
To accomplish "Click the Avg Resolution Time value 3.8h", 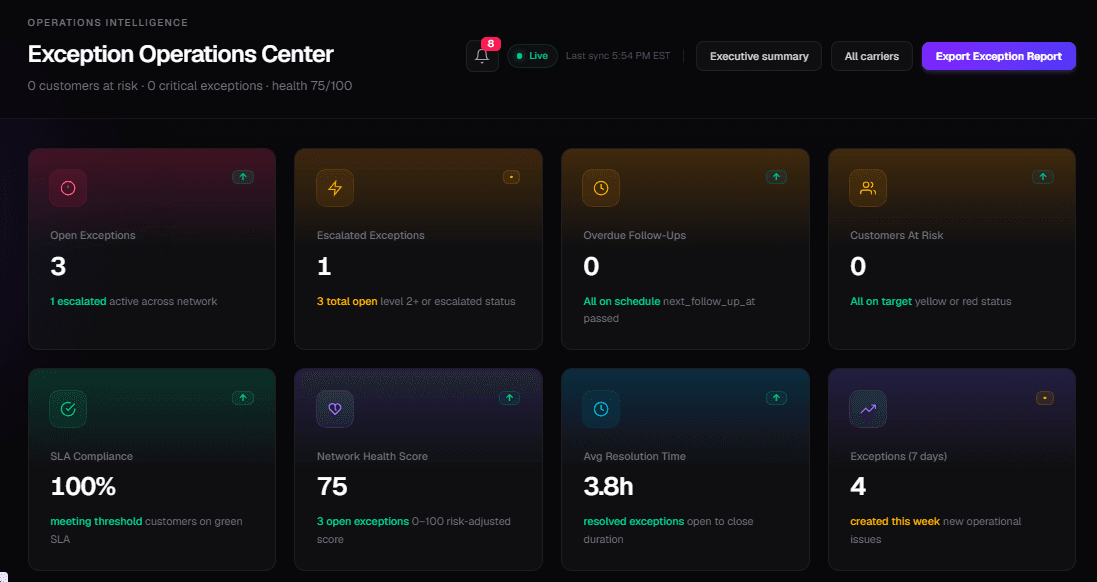I will pos(609,487).
